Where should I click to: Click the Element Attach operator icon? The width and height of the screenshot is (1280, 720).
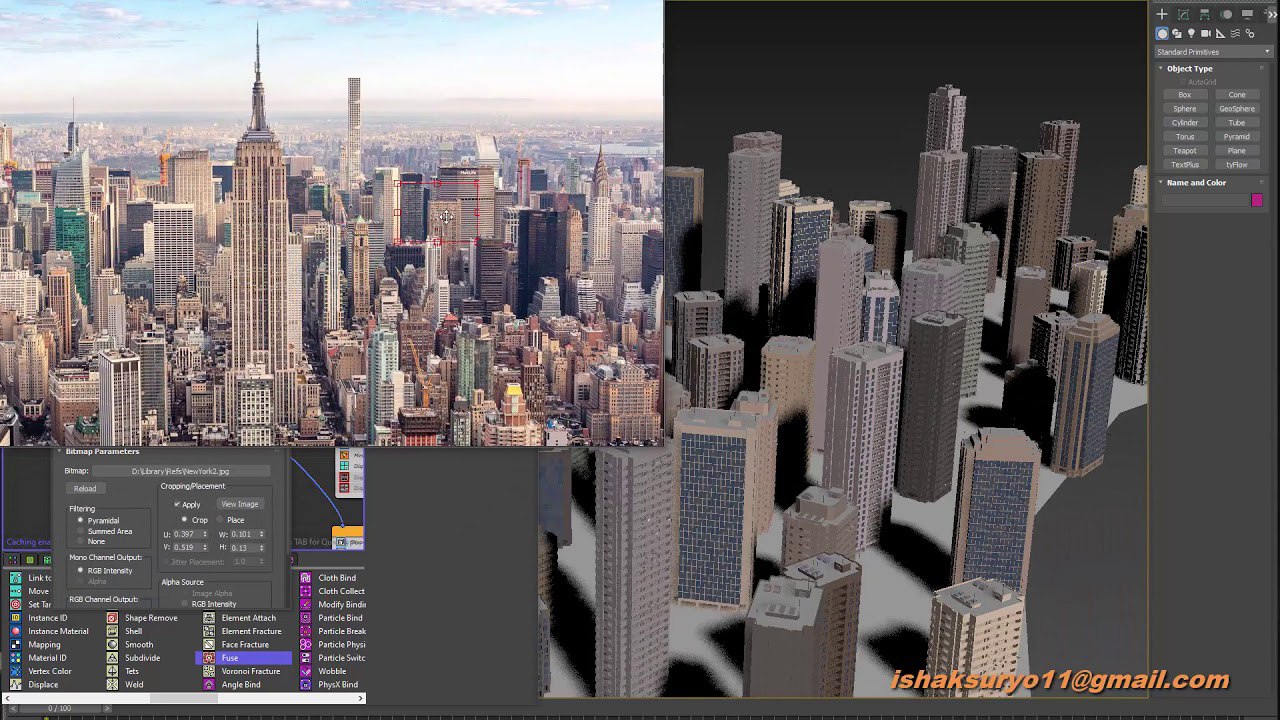(209, 618)
